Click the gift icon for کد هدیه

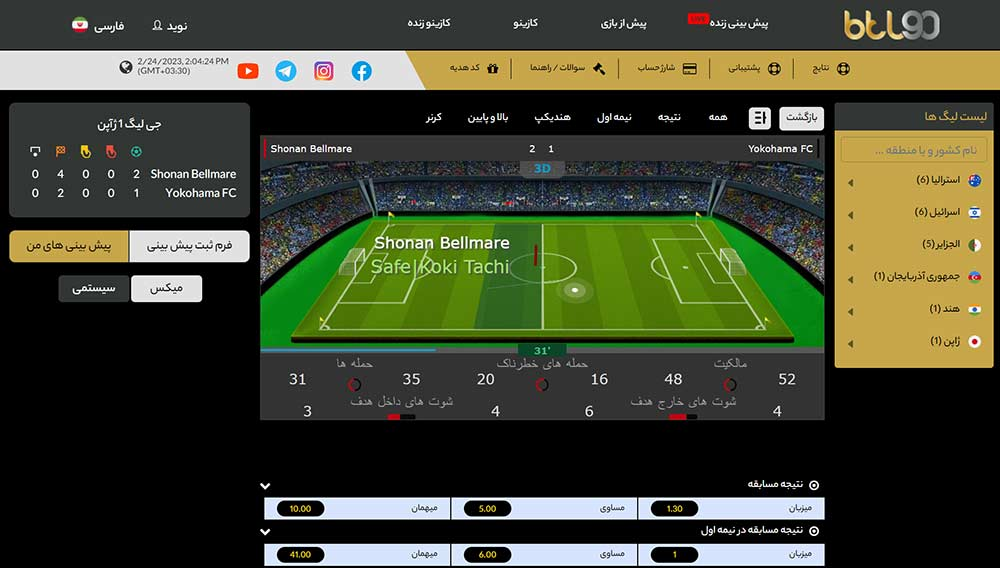(x=492, y=68)
